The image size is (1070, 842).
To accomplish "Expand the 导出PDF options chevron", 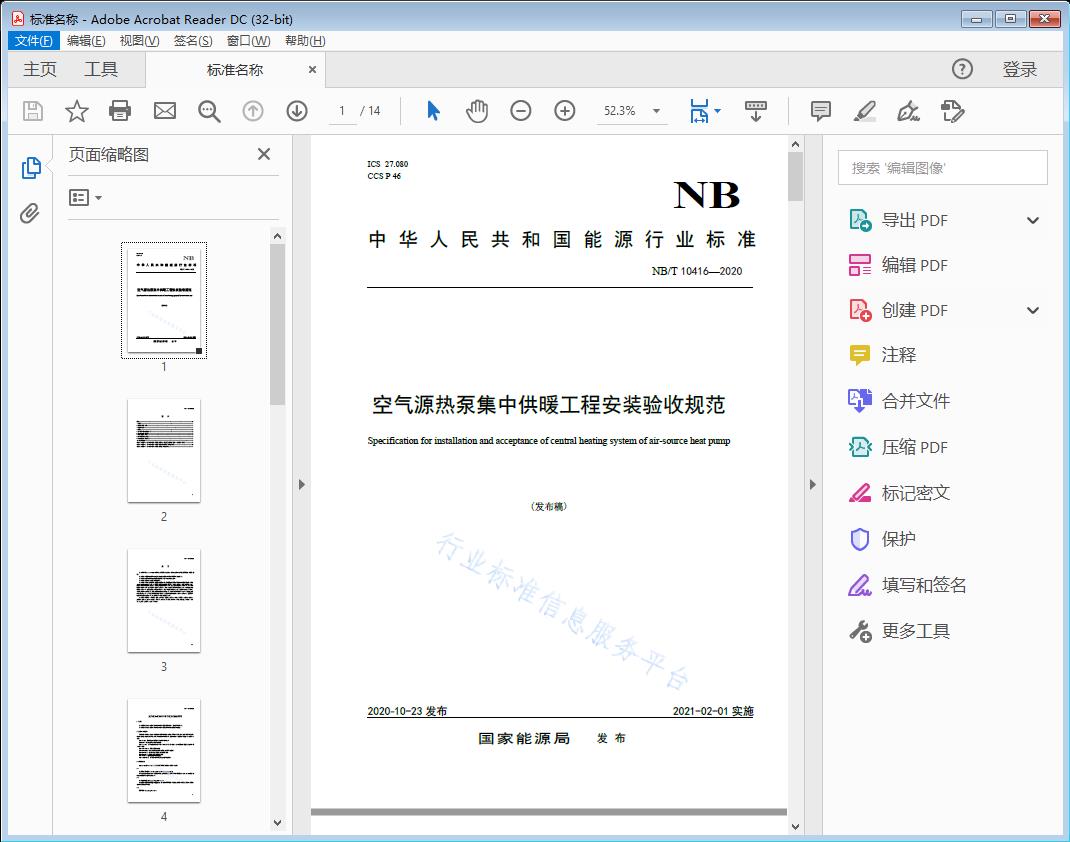I will tap(1032, 219).
